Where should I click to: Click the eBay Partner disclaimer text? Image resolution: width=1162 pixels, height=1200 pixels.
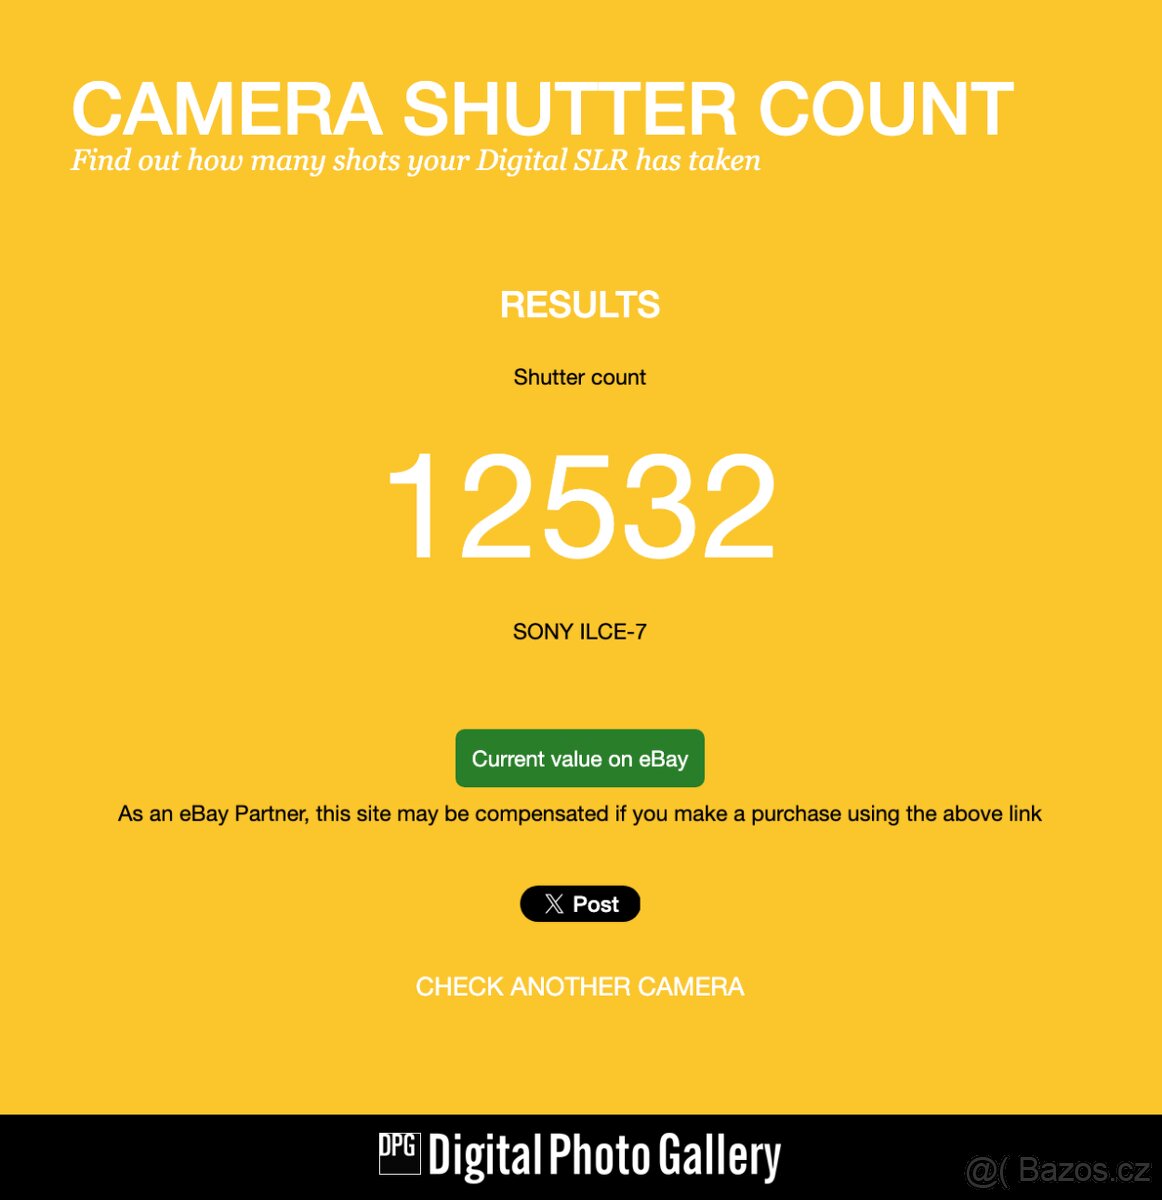[580, 814]
